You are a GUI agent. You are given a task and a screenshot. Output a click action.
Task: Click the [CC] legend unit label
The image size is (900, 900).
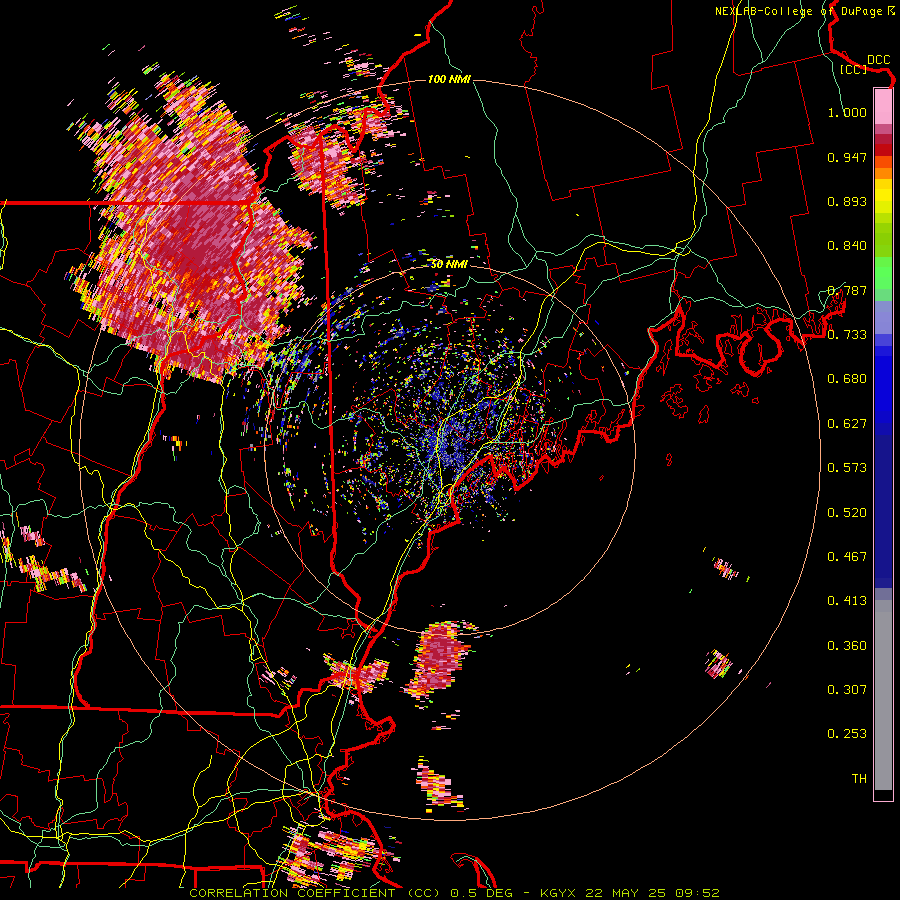(x=853, y=69)
